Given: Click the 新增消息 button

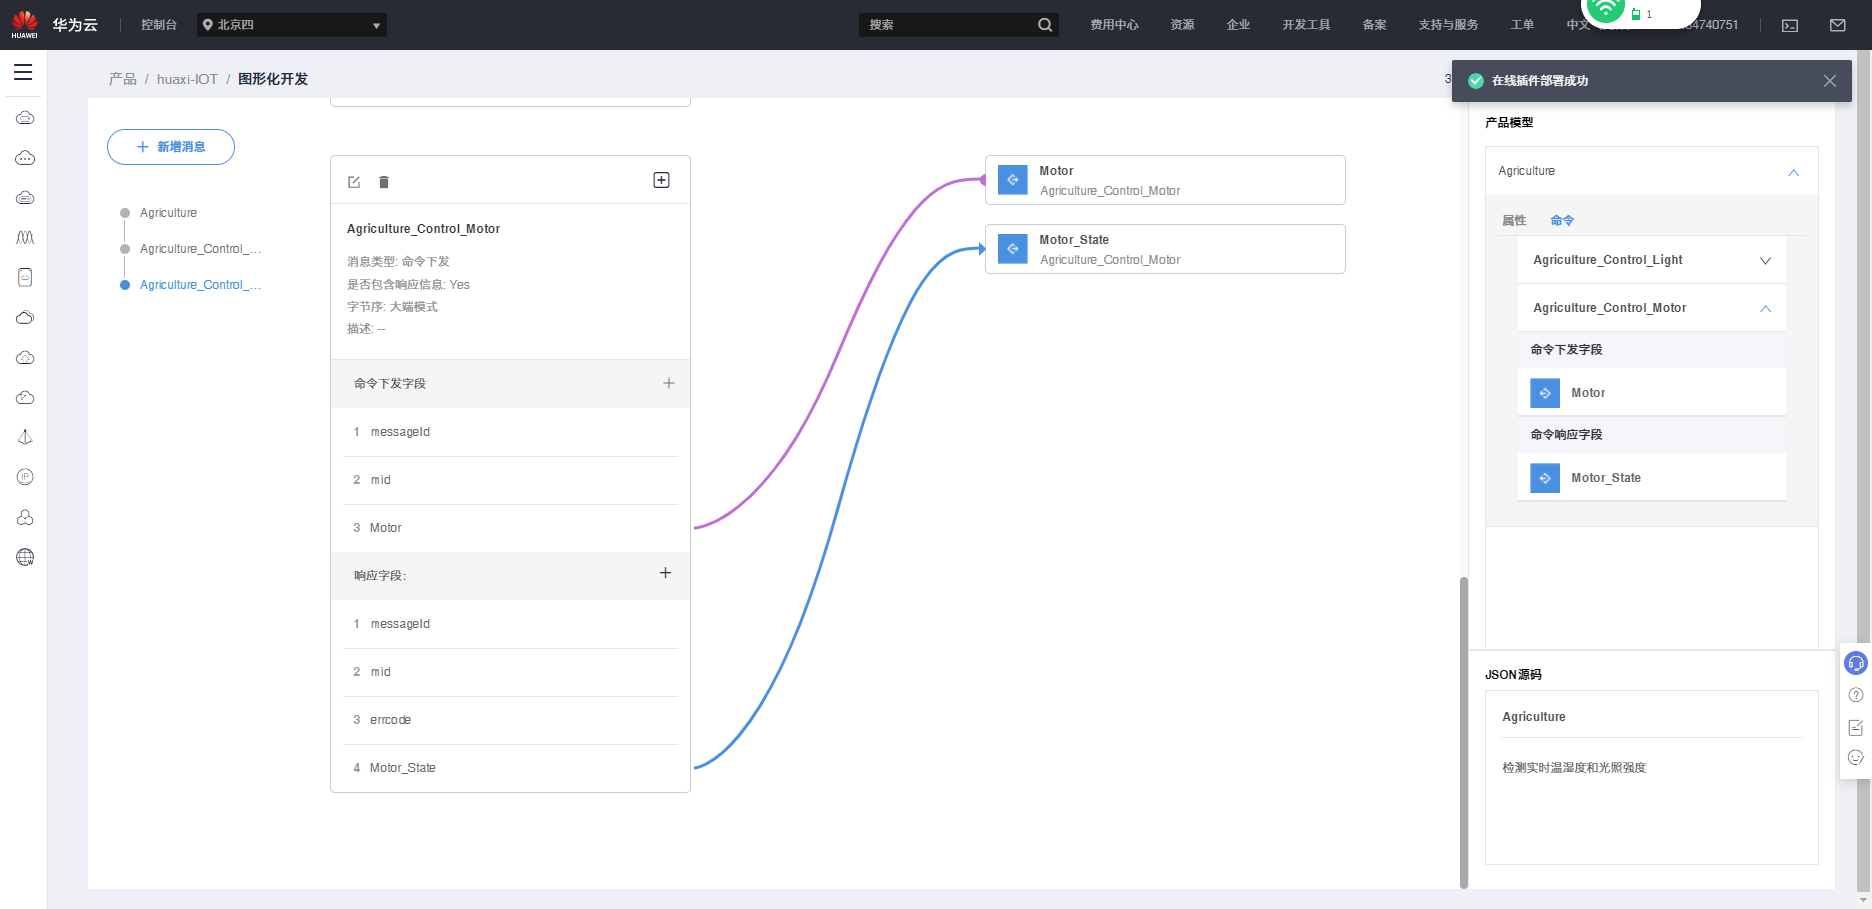Looking at the screenshot, I should (x=171, y=147).
